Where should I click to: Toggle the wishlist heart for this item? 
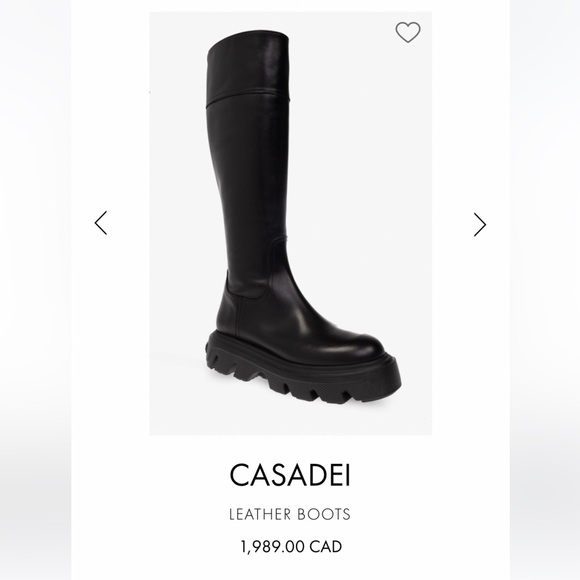408,32
